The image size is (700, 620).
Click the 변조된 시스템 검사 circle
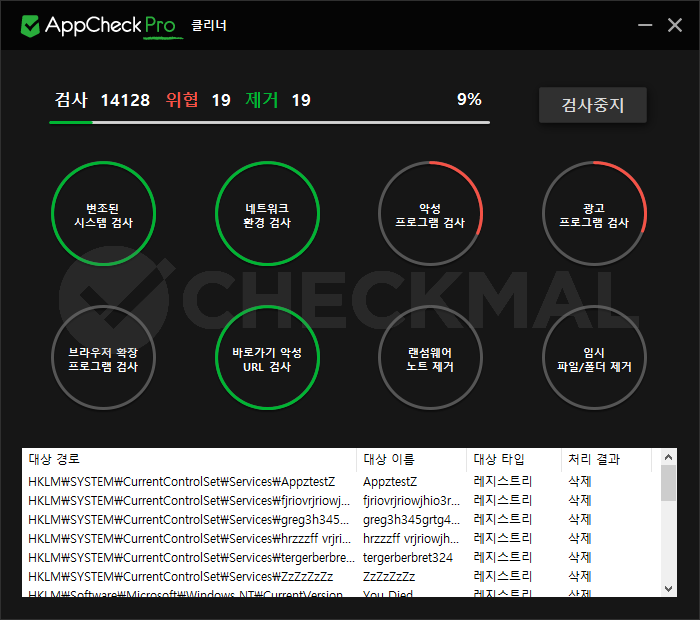(102, 215)
